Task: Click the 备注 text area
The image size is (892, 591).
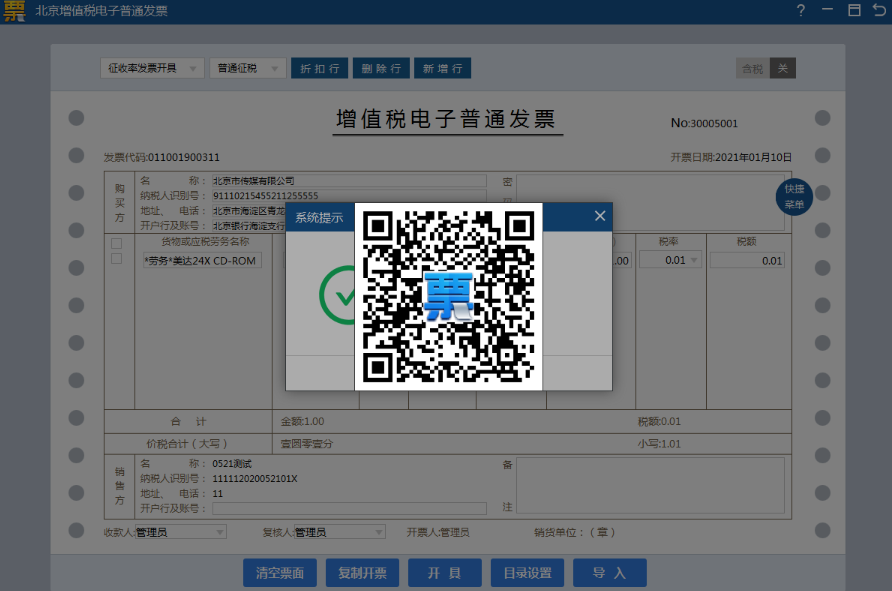Action: [x=650, y=485]
